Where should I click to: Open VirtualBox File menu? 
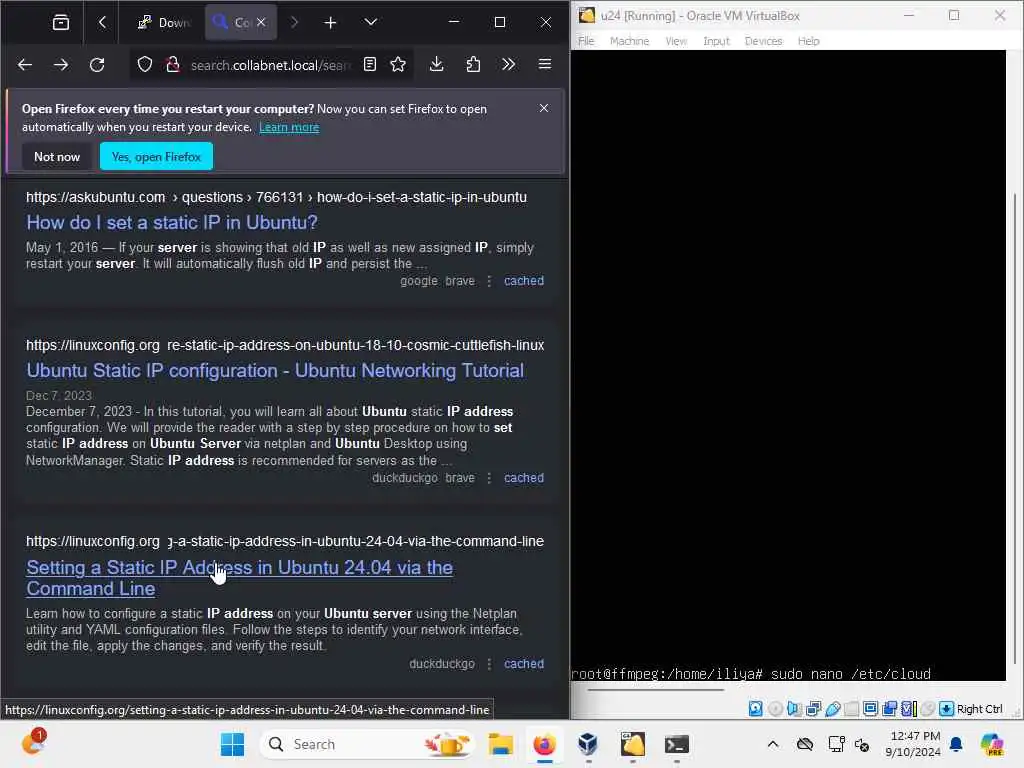(586, 41)
